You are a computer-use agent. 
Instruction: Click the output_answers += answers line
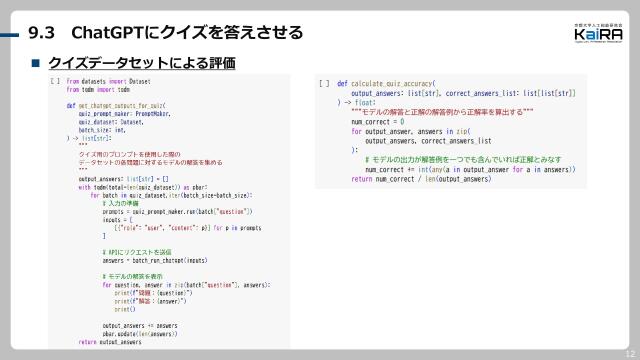click(x=140, y=326)
